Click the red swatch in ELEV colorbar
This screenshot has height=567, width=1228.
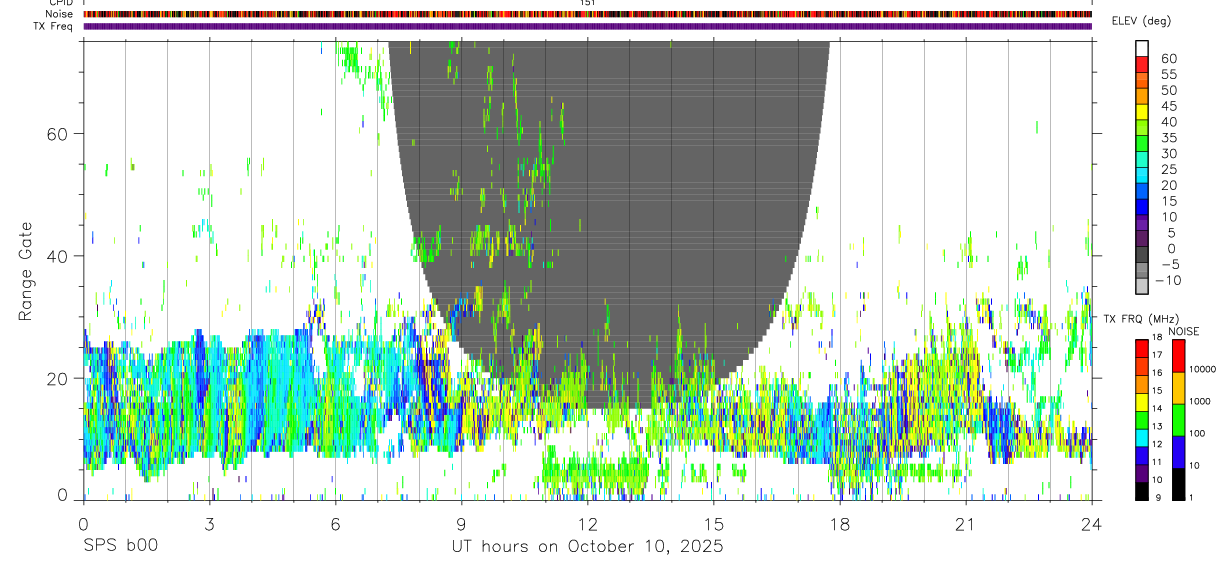[1142, 64]
